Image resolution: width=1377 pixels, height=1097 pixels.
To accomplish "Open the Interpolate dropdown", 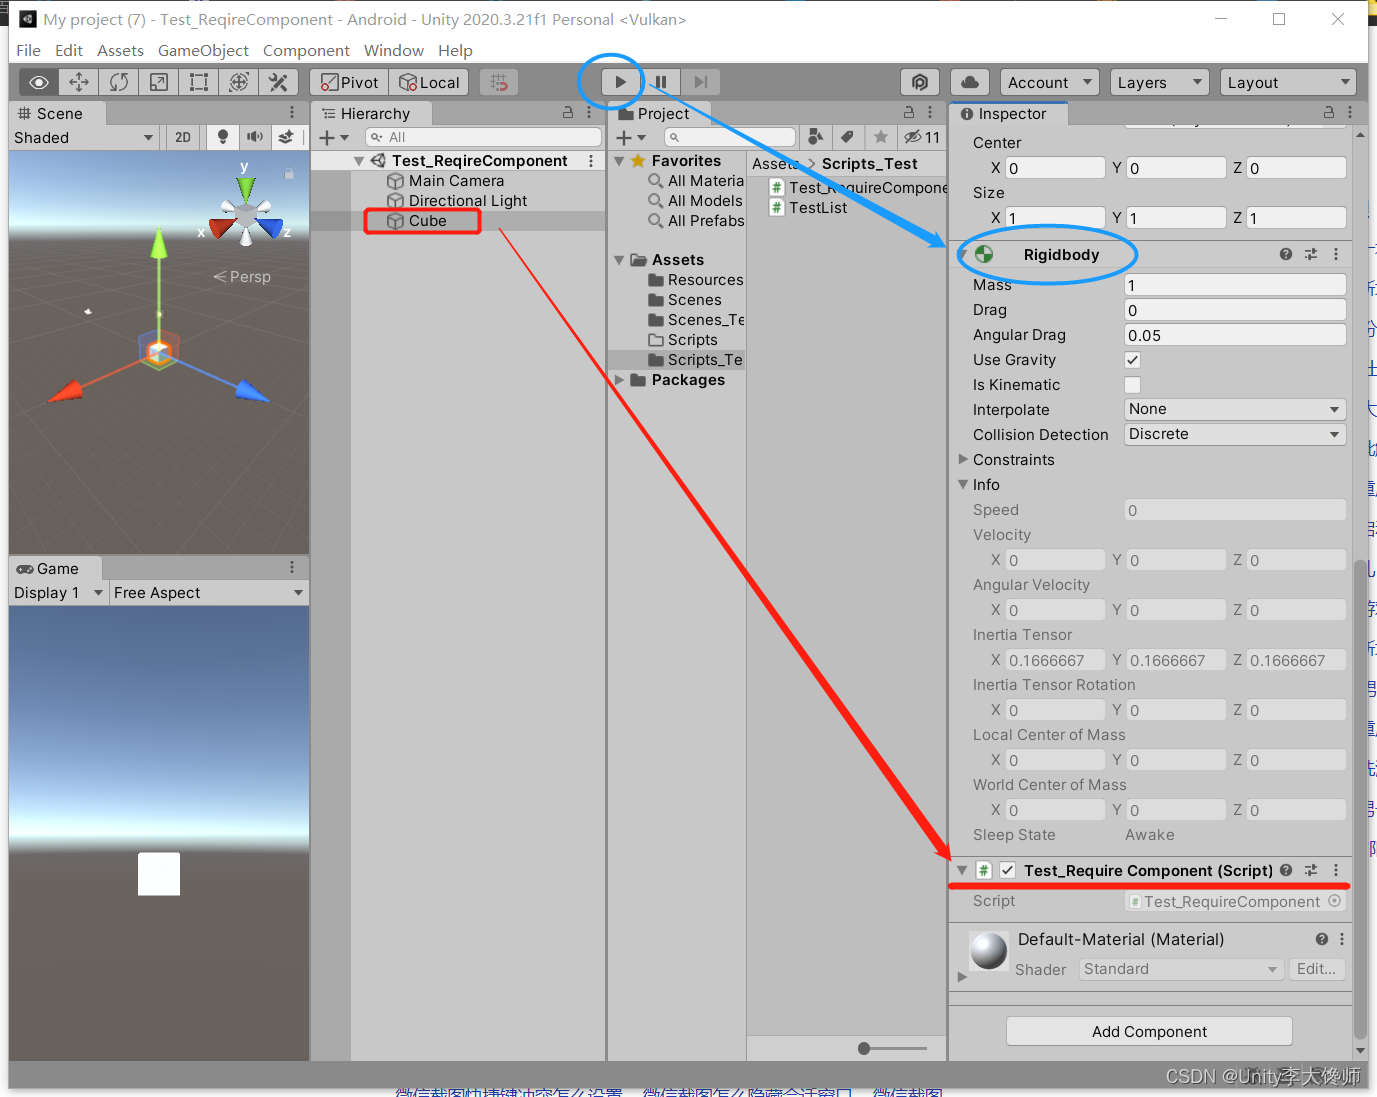I will tap(1234, 409).
